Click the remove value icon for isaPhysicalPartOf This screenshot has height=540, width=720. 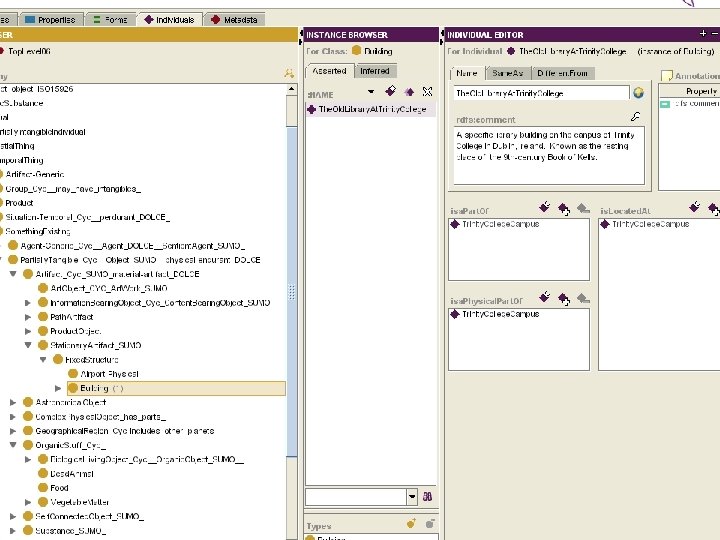pyautogui.click(x=583, y=299)
